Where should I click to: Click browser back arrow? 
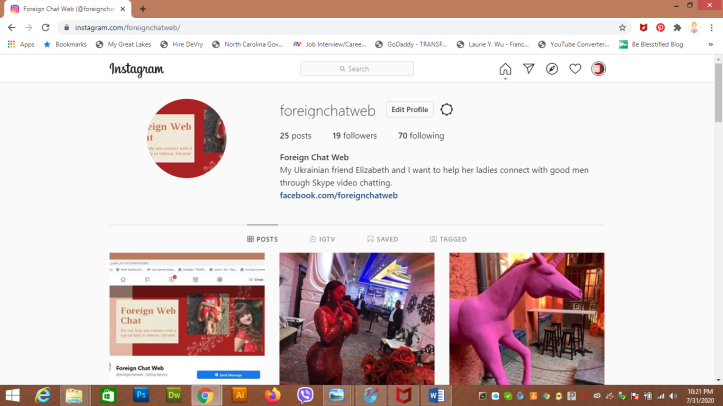pos(12,28)
